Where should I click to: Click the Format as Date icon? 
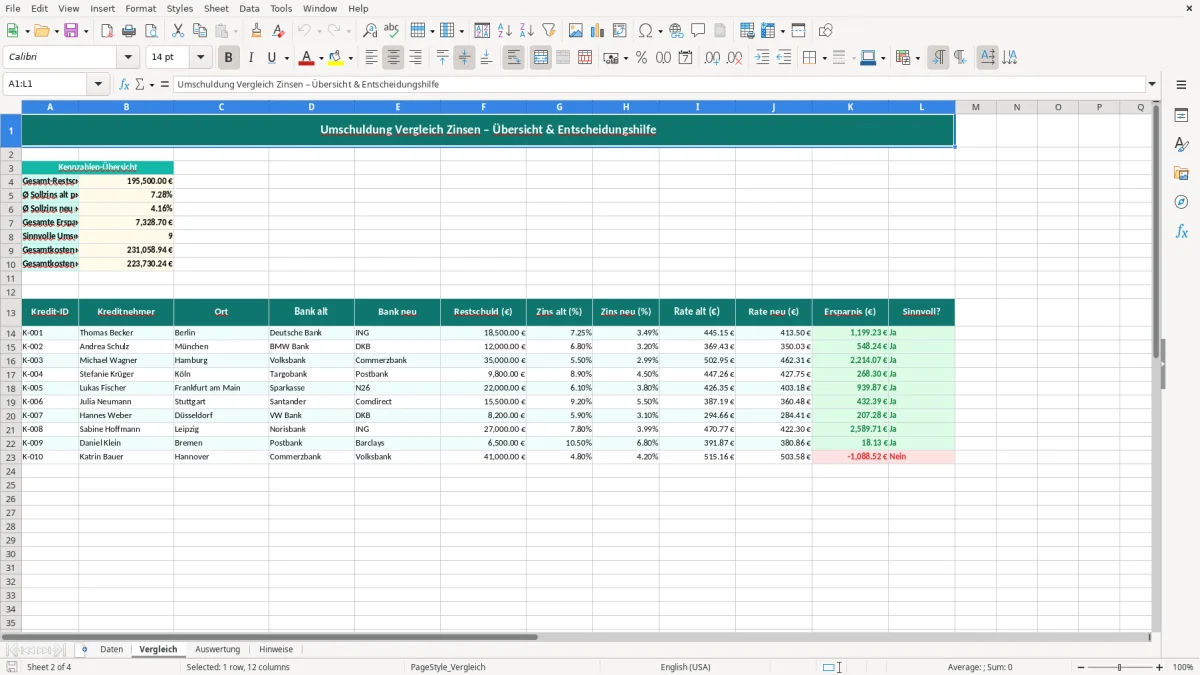point(685,58)
